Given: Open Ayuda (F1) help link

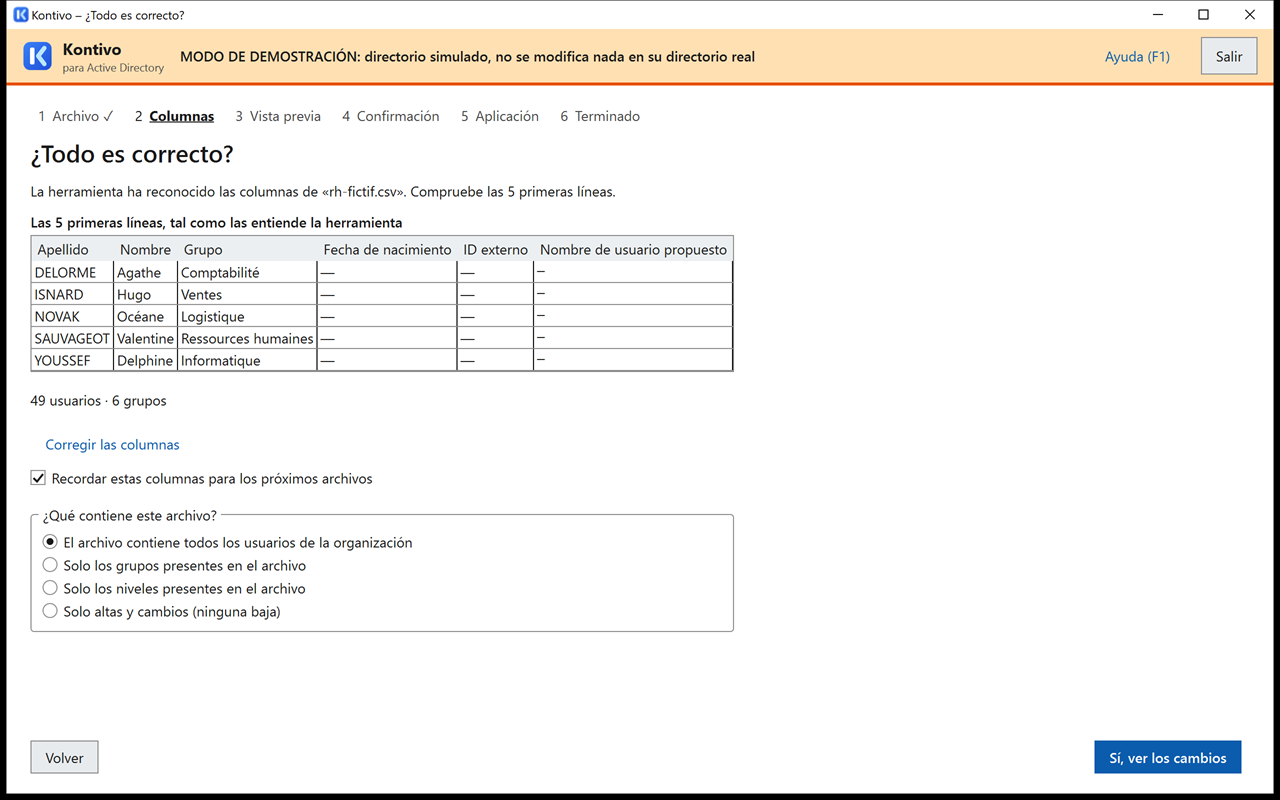Looking at the screenshot, I should coord(1137,57).
